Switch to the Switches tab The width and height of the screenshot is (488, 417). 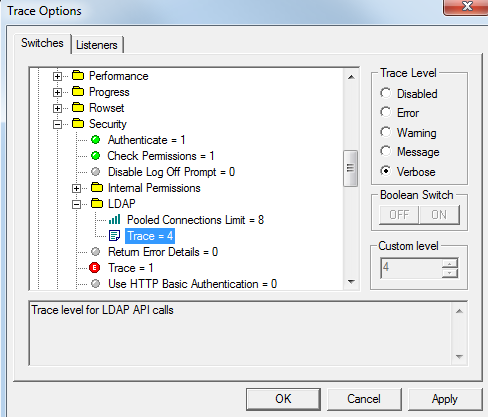click(42, 43)
